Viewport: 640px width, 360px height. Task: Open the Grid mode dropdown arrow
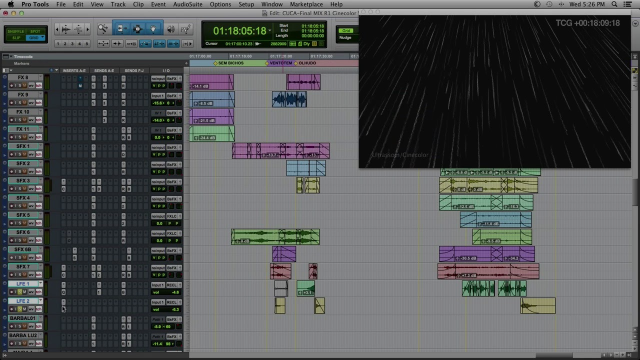(42, 38)
